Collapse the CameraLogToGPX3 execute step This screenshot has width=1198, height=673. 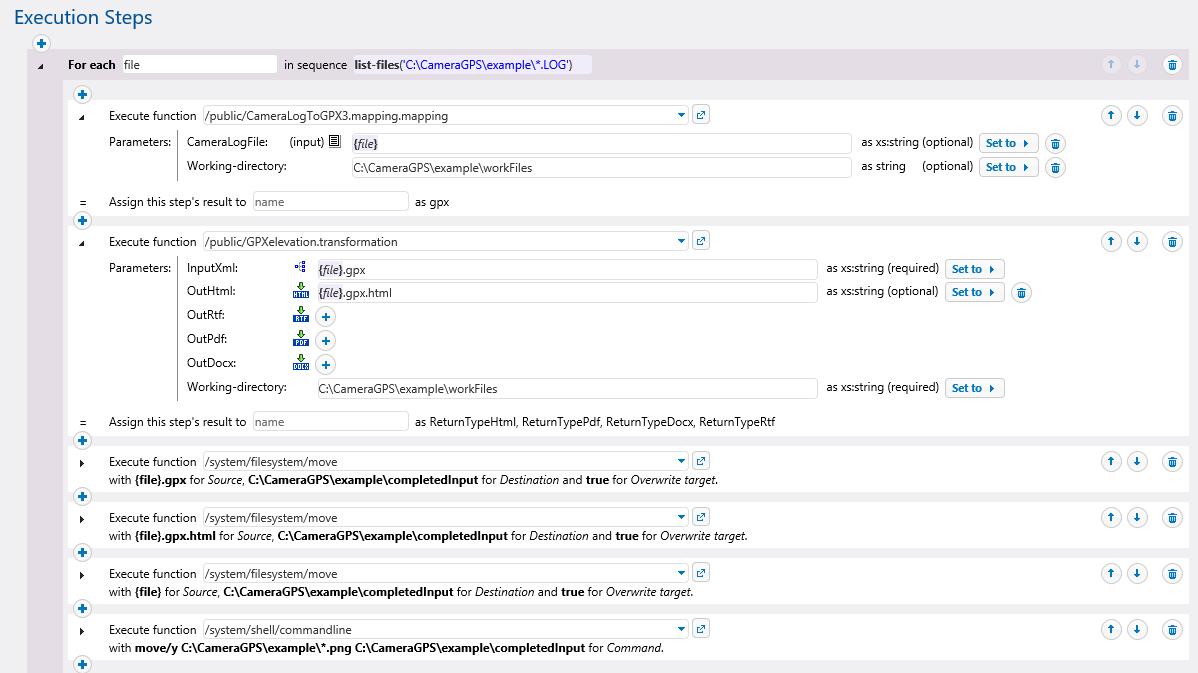[x=82, y=118]
